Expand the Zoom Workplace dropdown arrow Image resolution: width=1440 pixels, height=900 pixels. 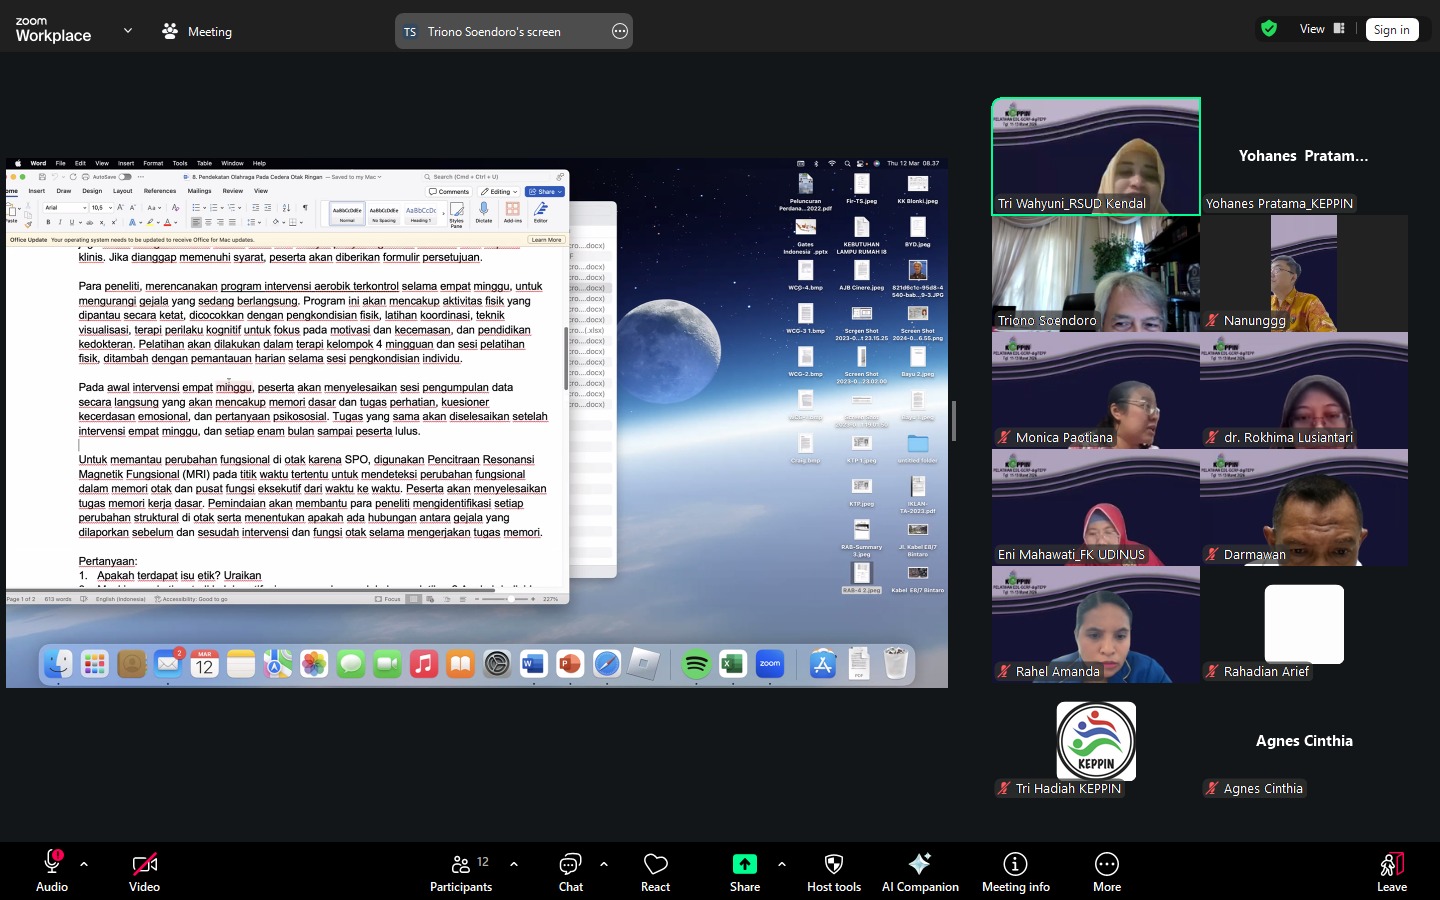point(128,31)
